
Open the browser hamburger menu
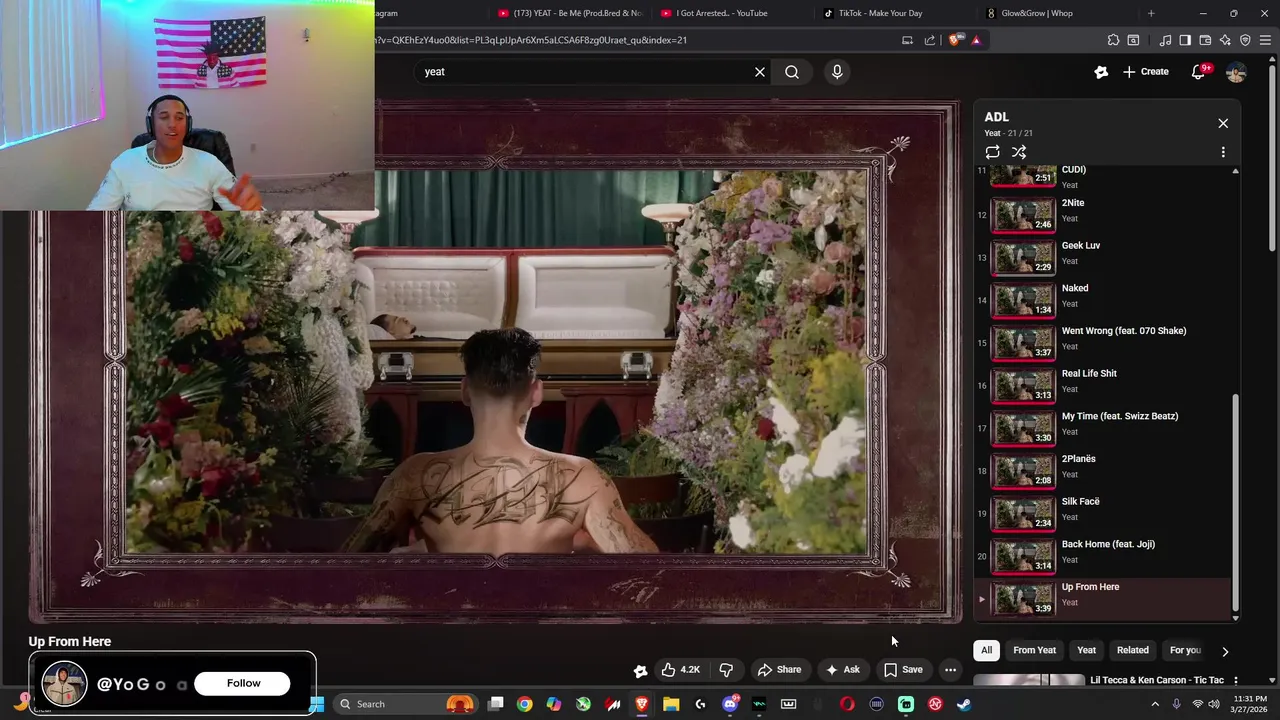(1266, 40)
